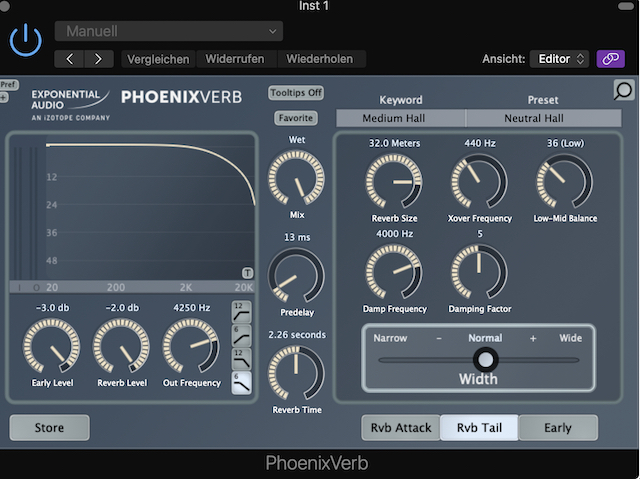Select the 12 dB low-pass filter icon

click(x=242, y=359)
